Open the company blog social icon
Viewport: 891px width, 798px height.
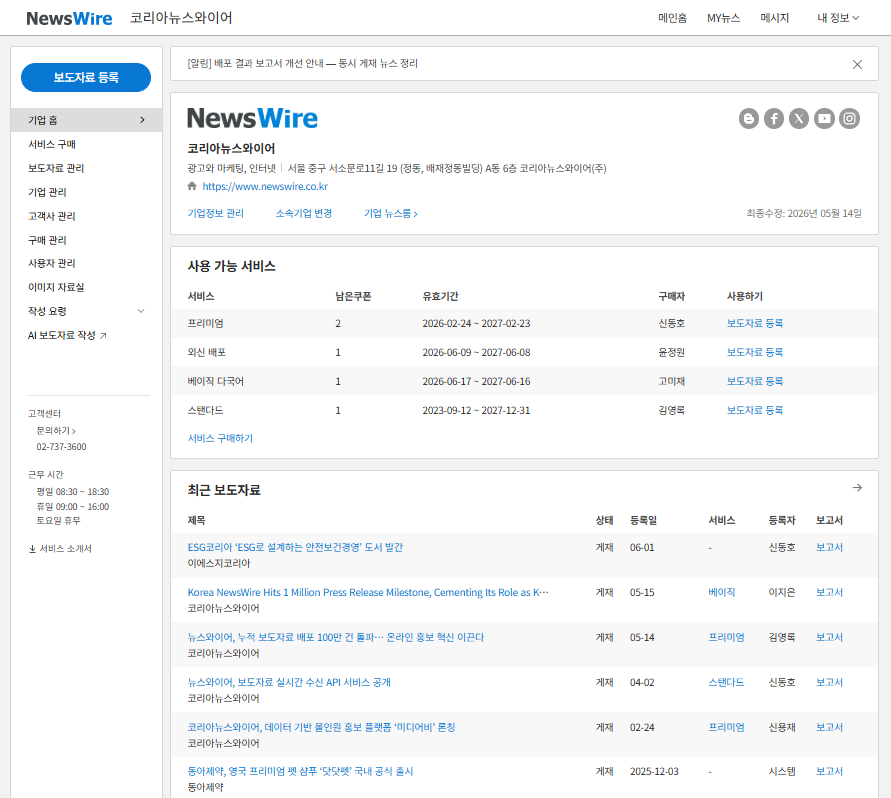pos(748,119)
